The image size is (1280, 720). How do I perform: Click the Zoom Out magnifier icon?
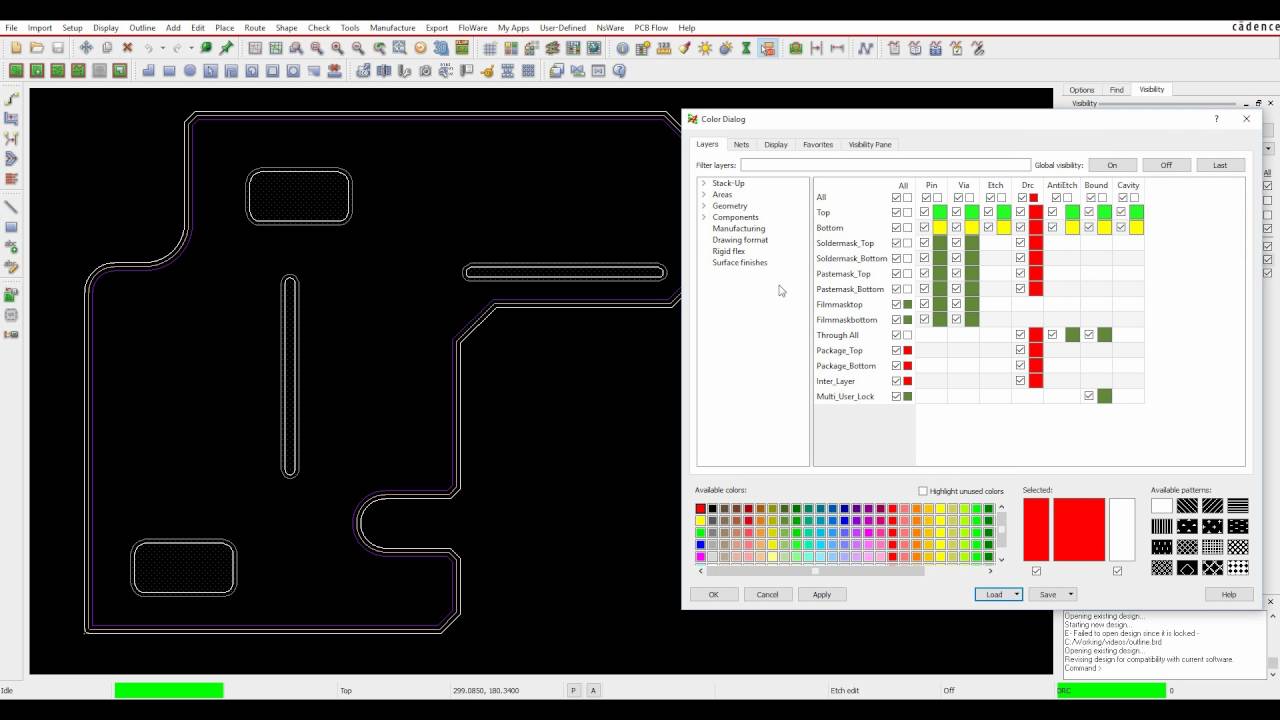(358, 48)
